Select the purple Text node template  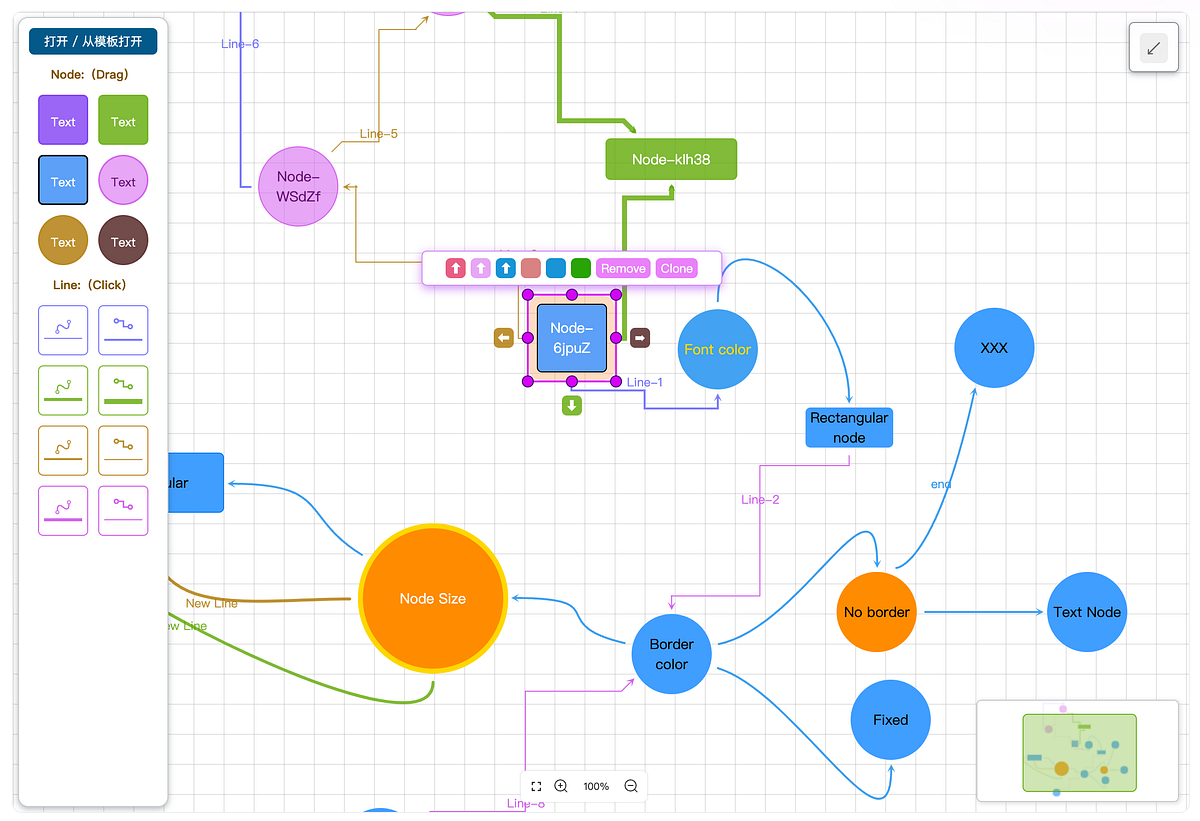pos(63,120)
